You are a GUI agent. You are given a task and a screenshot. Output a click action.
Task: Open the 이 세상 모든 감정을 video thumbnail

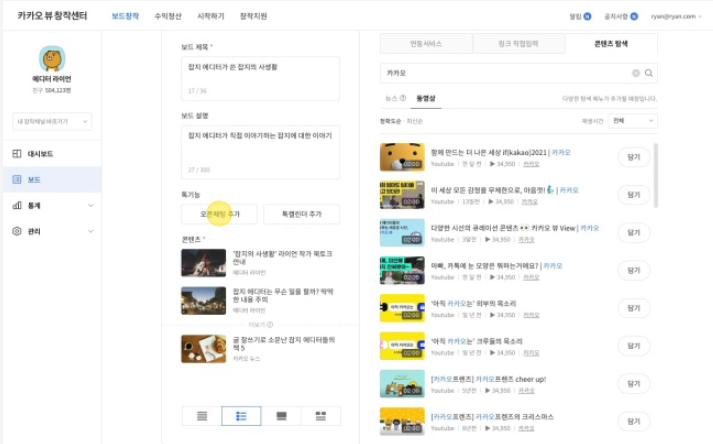pos(402,195)
